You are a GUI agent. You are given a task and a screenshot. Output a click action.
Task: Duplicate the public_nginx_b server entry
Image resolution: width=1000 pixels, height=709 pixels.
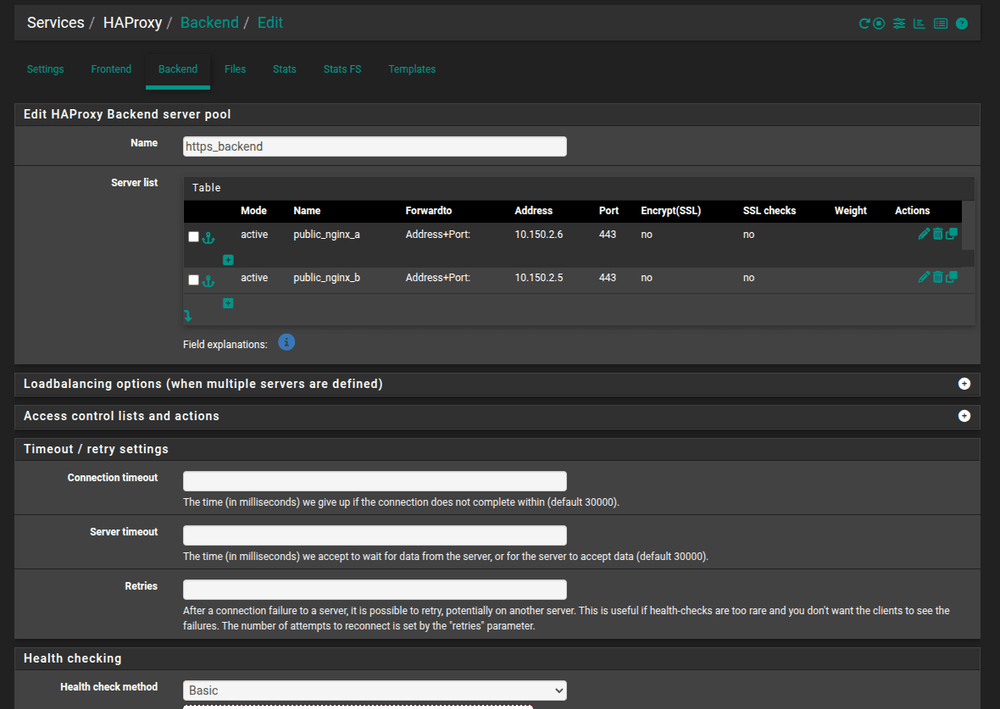tap(952, 277)
